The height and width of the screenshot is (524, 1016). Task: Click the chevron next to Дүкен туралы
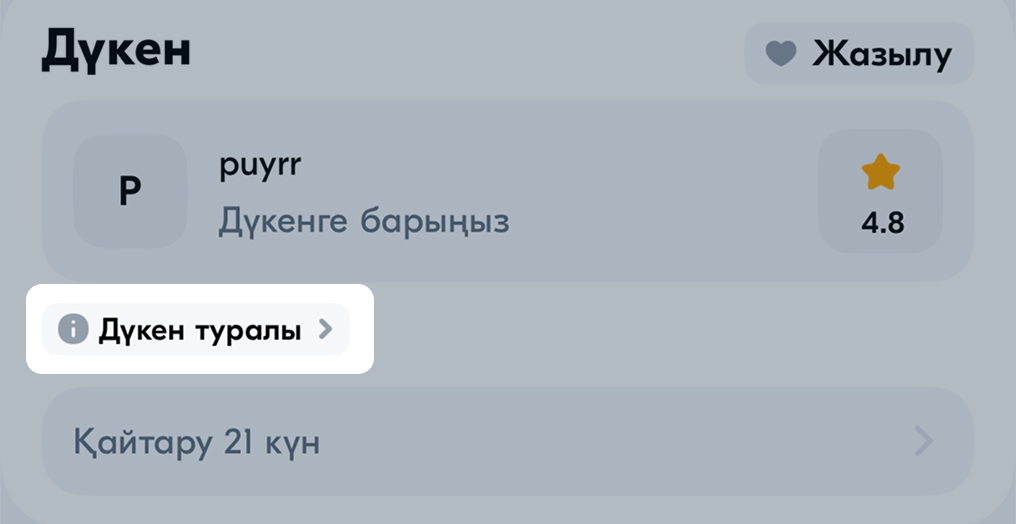(325, 330)
